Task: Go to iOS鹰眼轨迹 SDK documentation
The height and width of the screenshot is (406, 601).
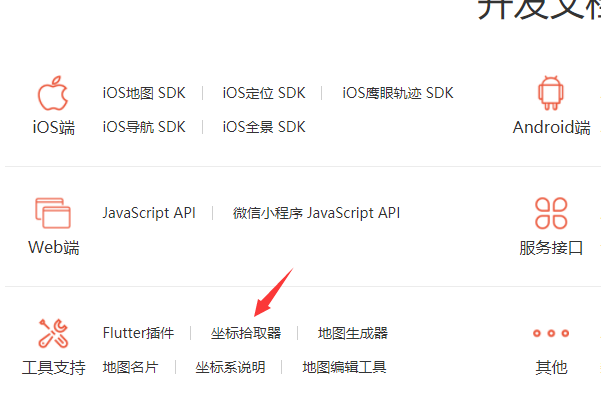Action: [x=398, y=93]
